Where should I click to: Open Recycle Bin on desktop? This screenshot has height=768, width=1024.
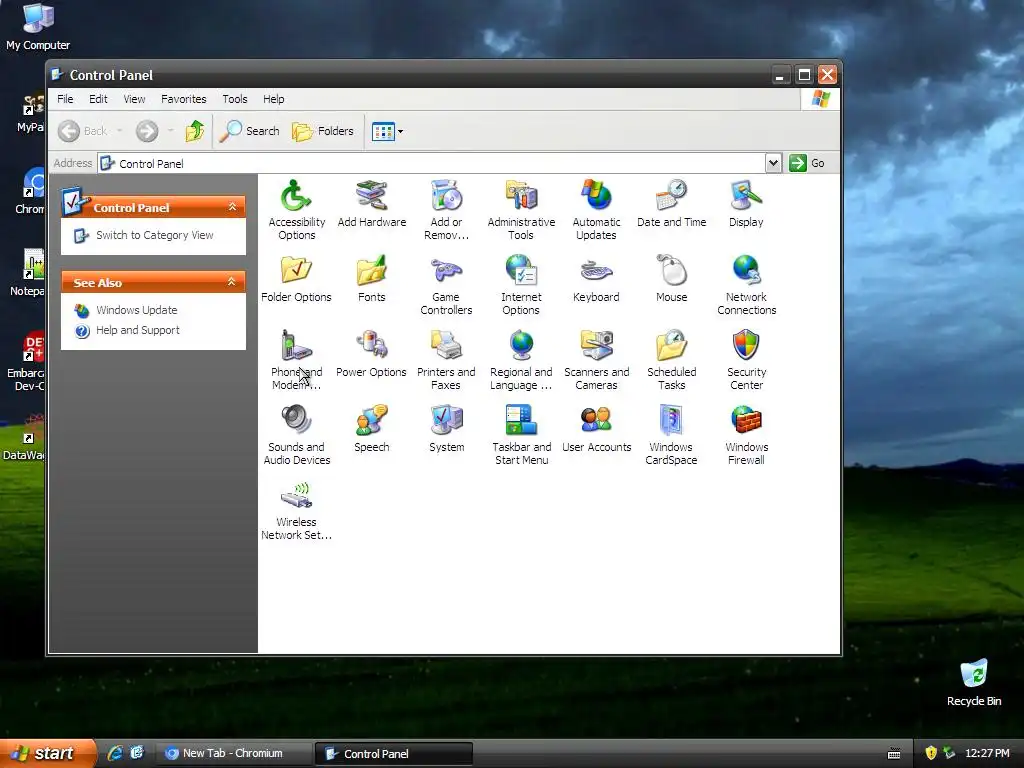click(x=974, y=683)
